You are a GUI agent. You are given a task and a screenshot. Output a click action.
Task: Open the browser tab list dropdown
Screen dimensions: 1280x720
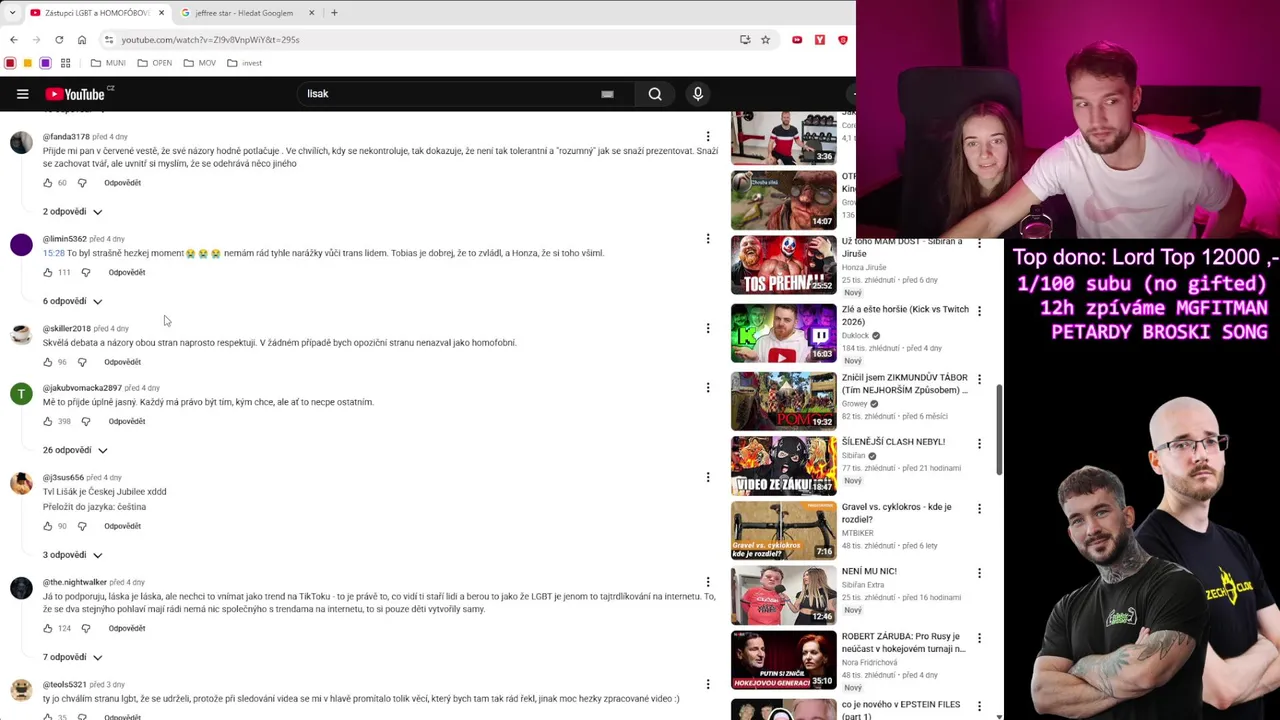coord(12,13)
